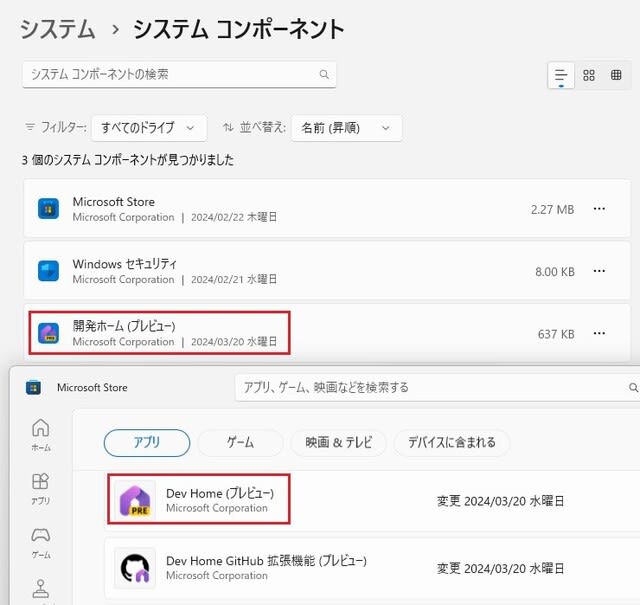Select the Windows セキュリティ component name

pos(124,264)
